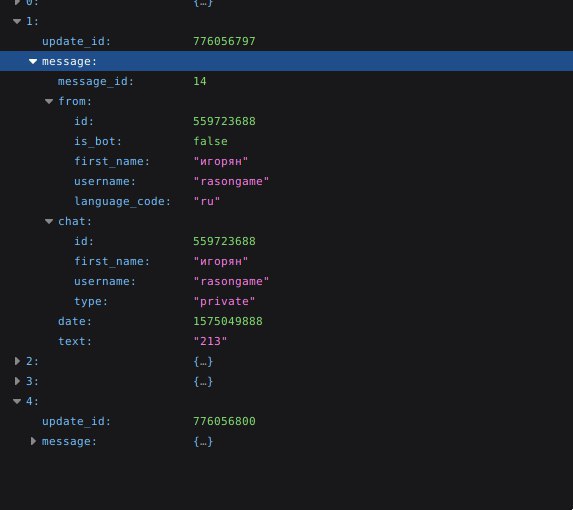
Task: Collapse the chat object
Action: pos(49,221)
